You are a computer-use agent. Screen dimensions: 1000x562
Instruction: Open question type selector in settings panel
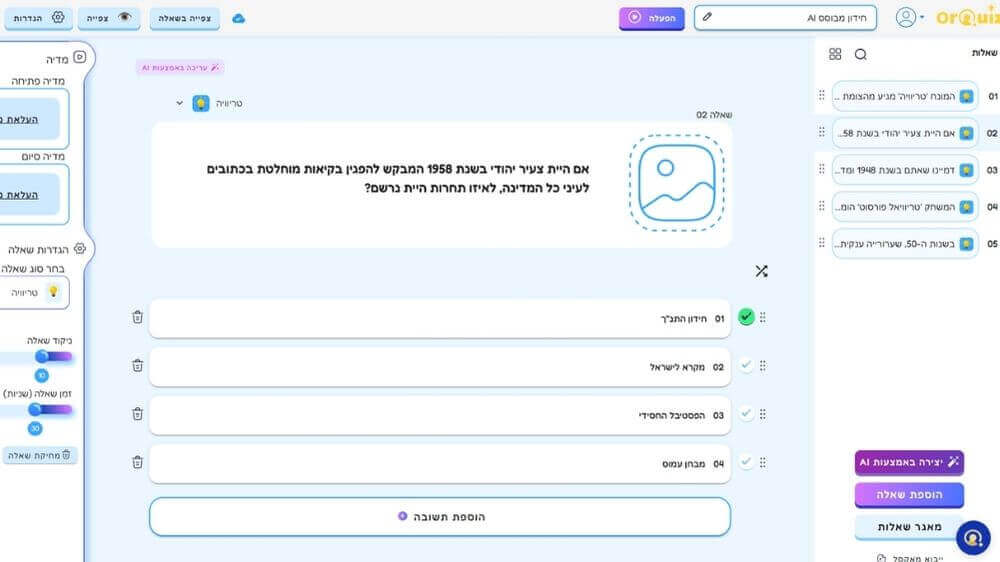(x=35, y=292)
